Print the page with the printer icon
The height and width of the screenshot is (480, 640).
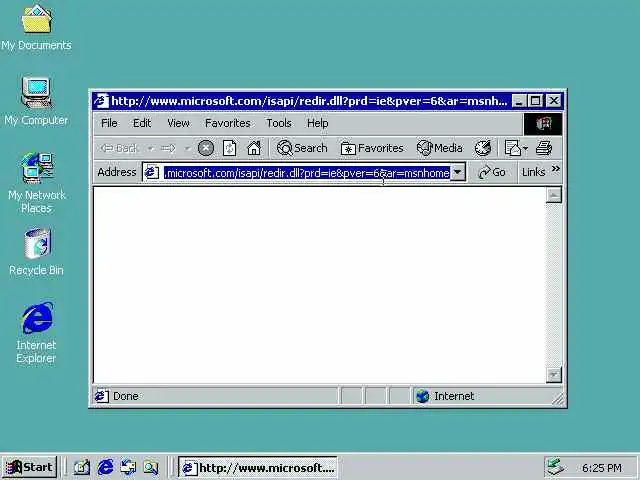(544, 148)
